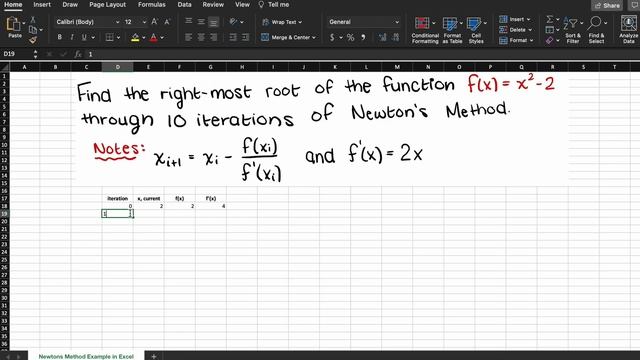Select the Newtons Method Example in Excel sheet tab

(86, 356)
